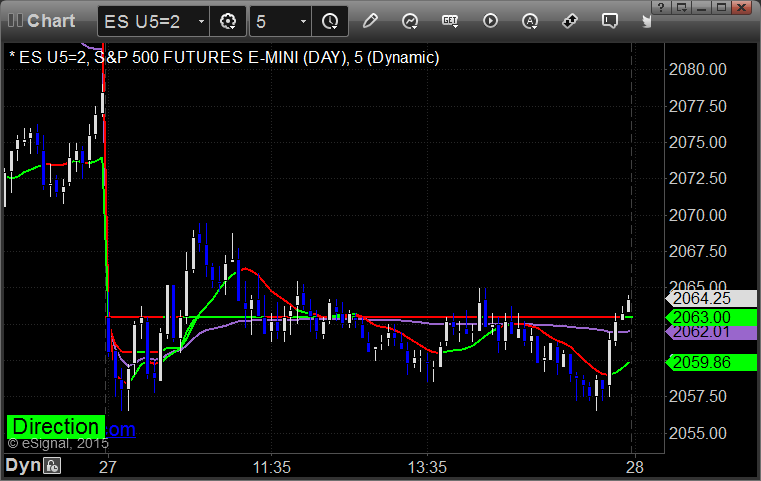The height and width of the screenshot is (481, 761).
Task: Click the 2064.25 last price marker
Action: coord(711,299)
